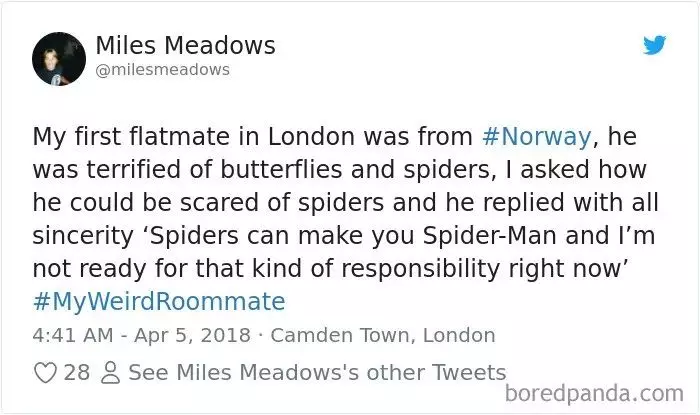Click the boredpanda.com watermark
Screen dimensions: 700x415
[x=594, y=393]
